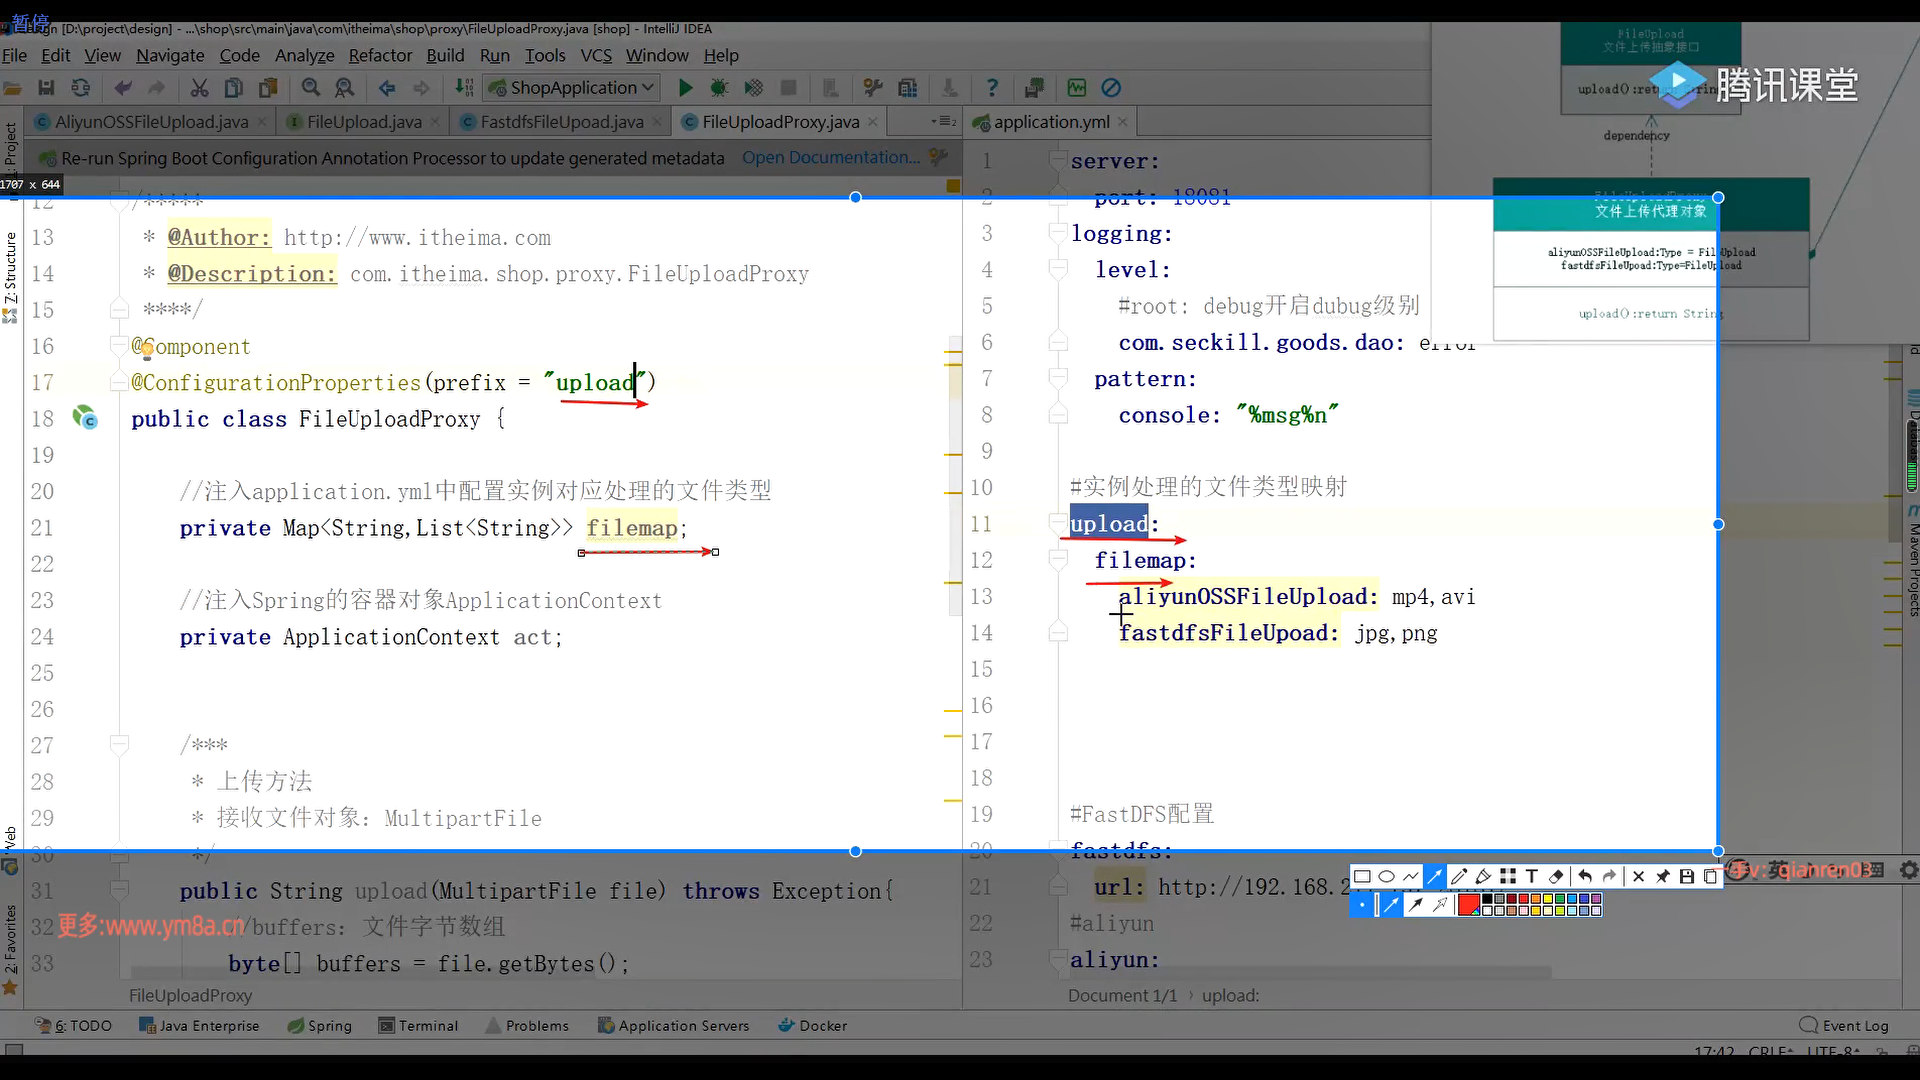
Task: Click the text annotation tool
Action: tap(1531, 877)
